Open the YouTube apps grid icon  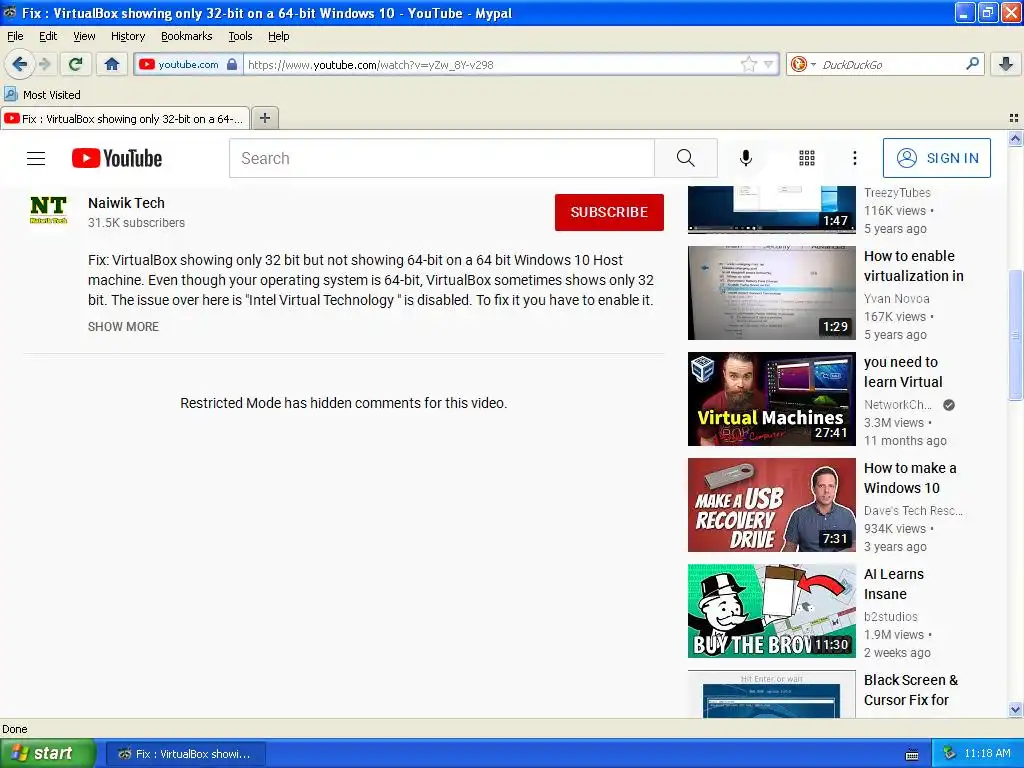[807, 158]
